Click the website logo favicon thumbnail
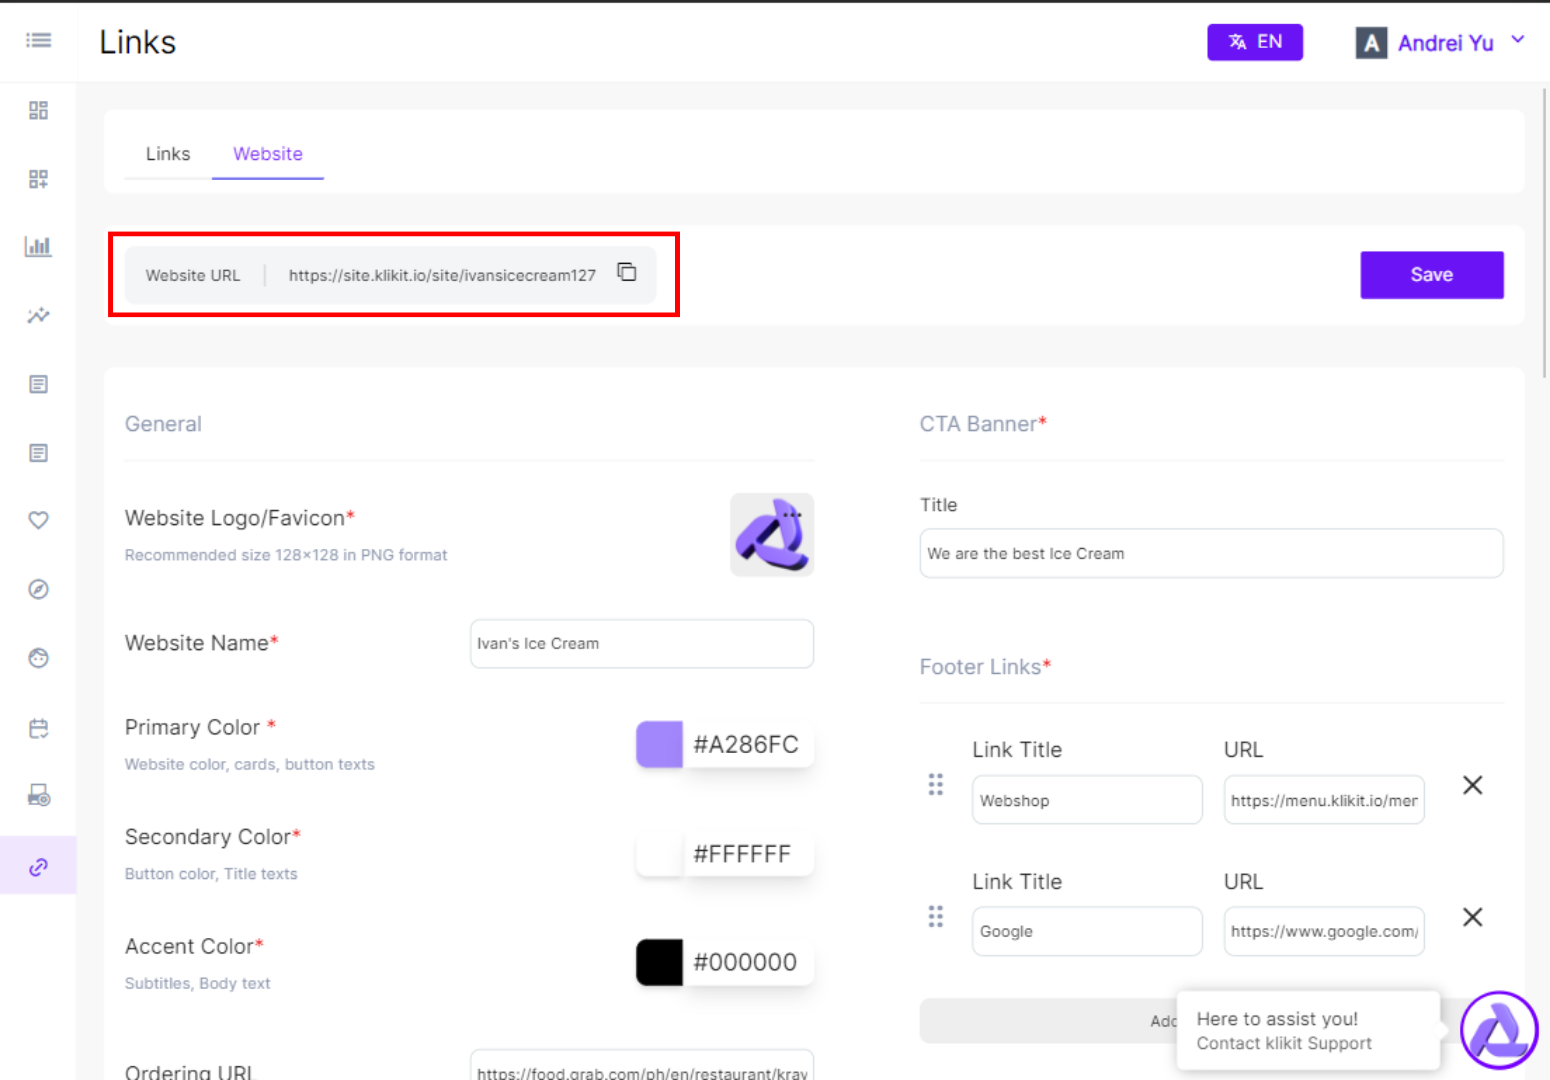This screenshot has height=1080, width=1550. click(771, 534)
